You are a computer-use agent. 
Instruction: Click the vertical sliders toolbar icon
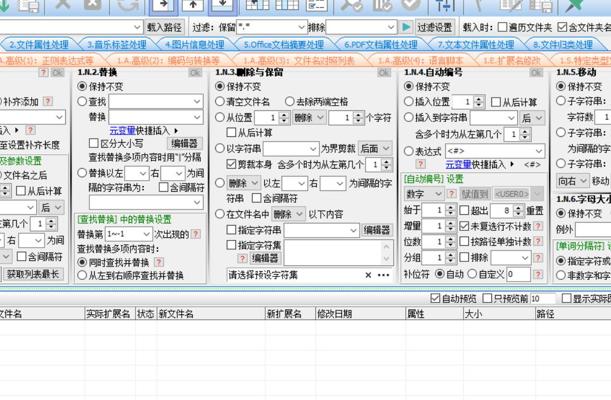tap(444, 5)
